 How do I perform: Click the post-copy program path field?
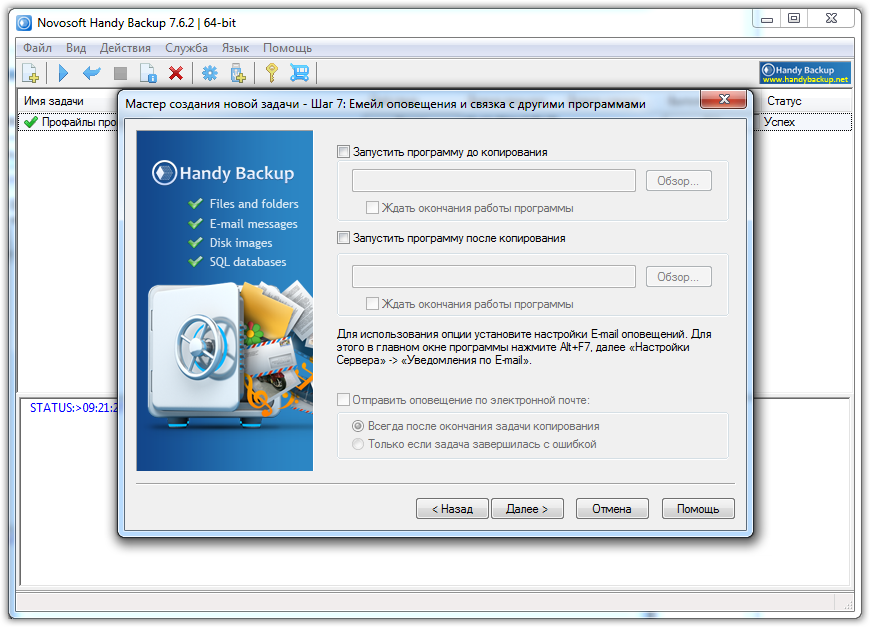click(494, 276)
